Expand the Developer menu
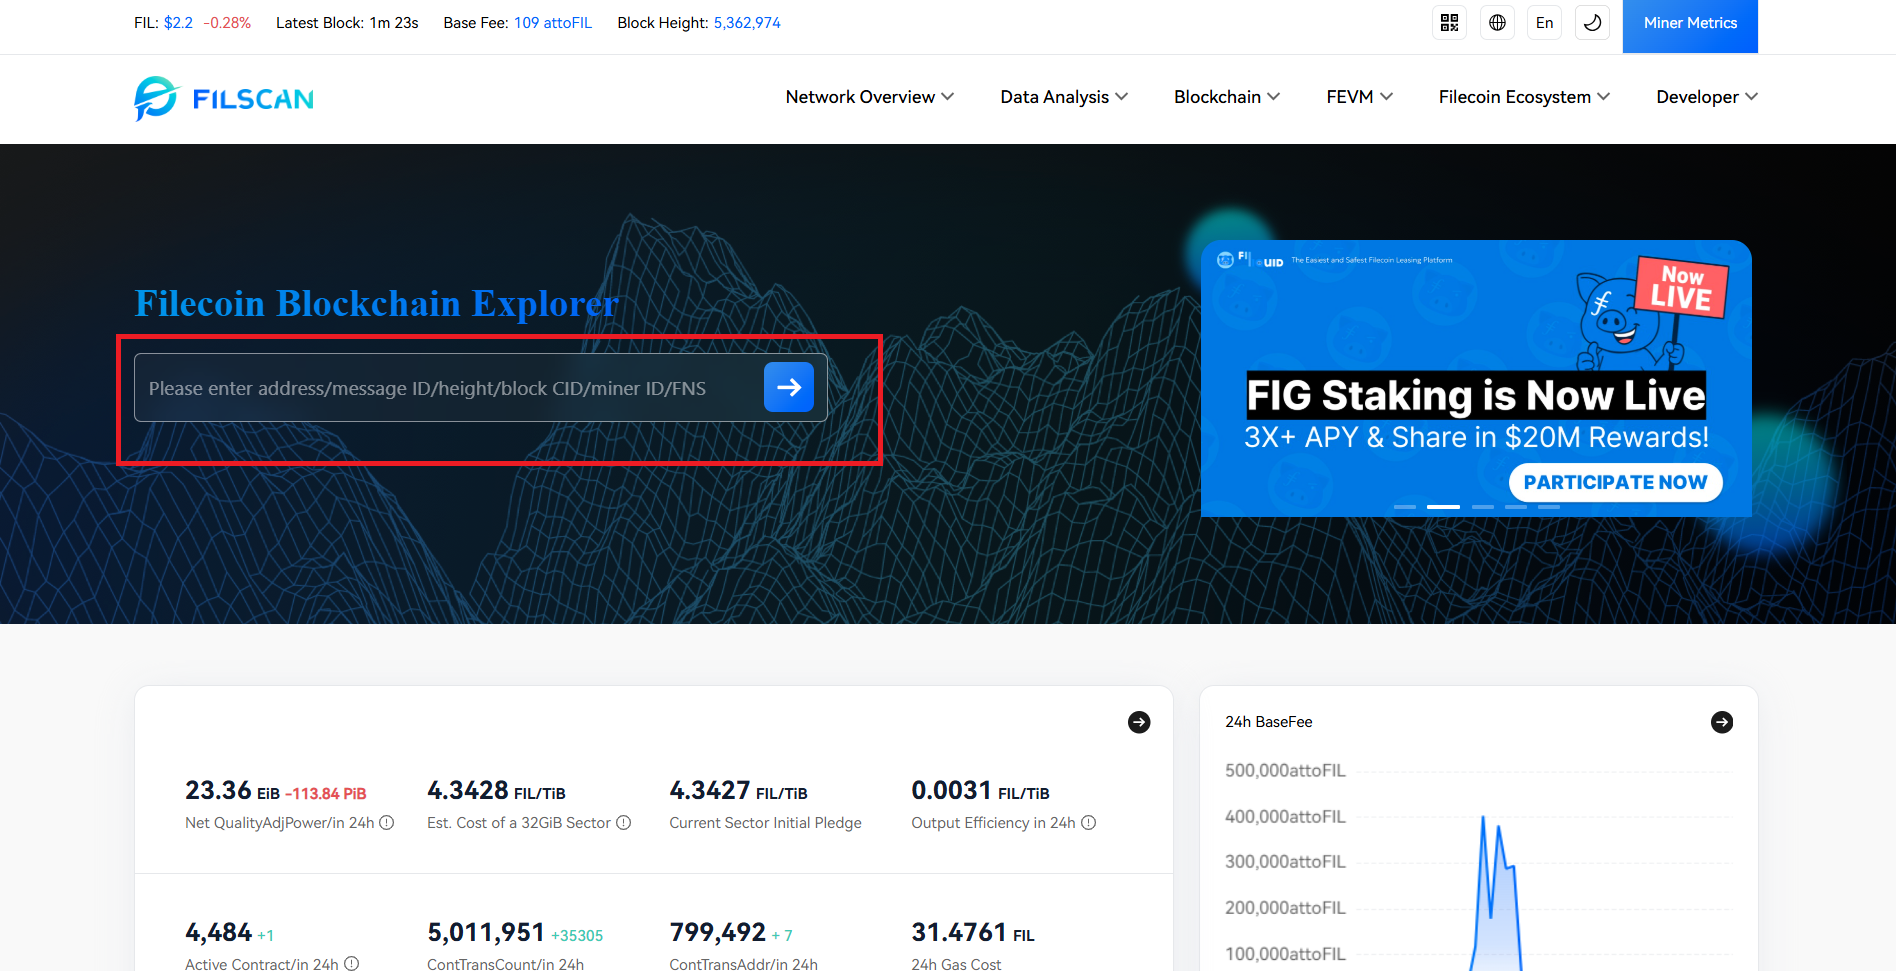 [1707, 97]
